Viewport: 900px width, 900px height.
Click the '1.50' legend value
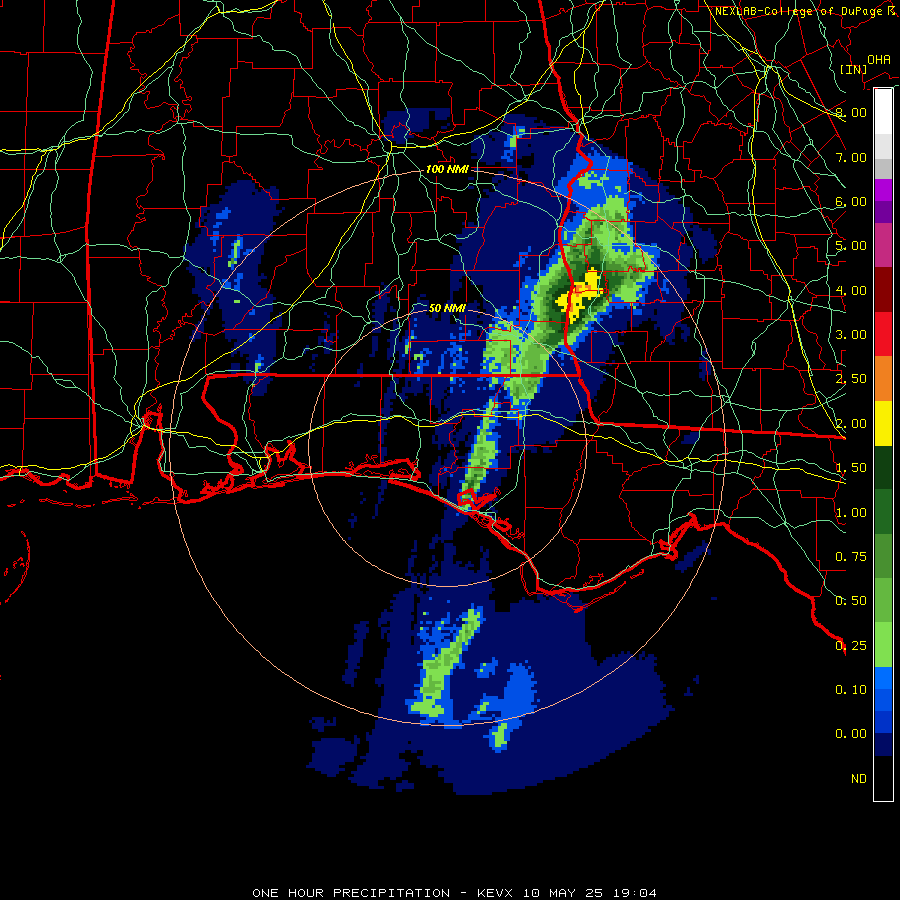click(851, 468)
